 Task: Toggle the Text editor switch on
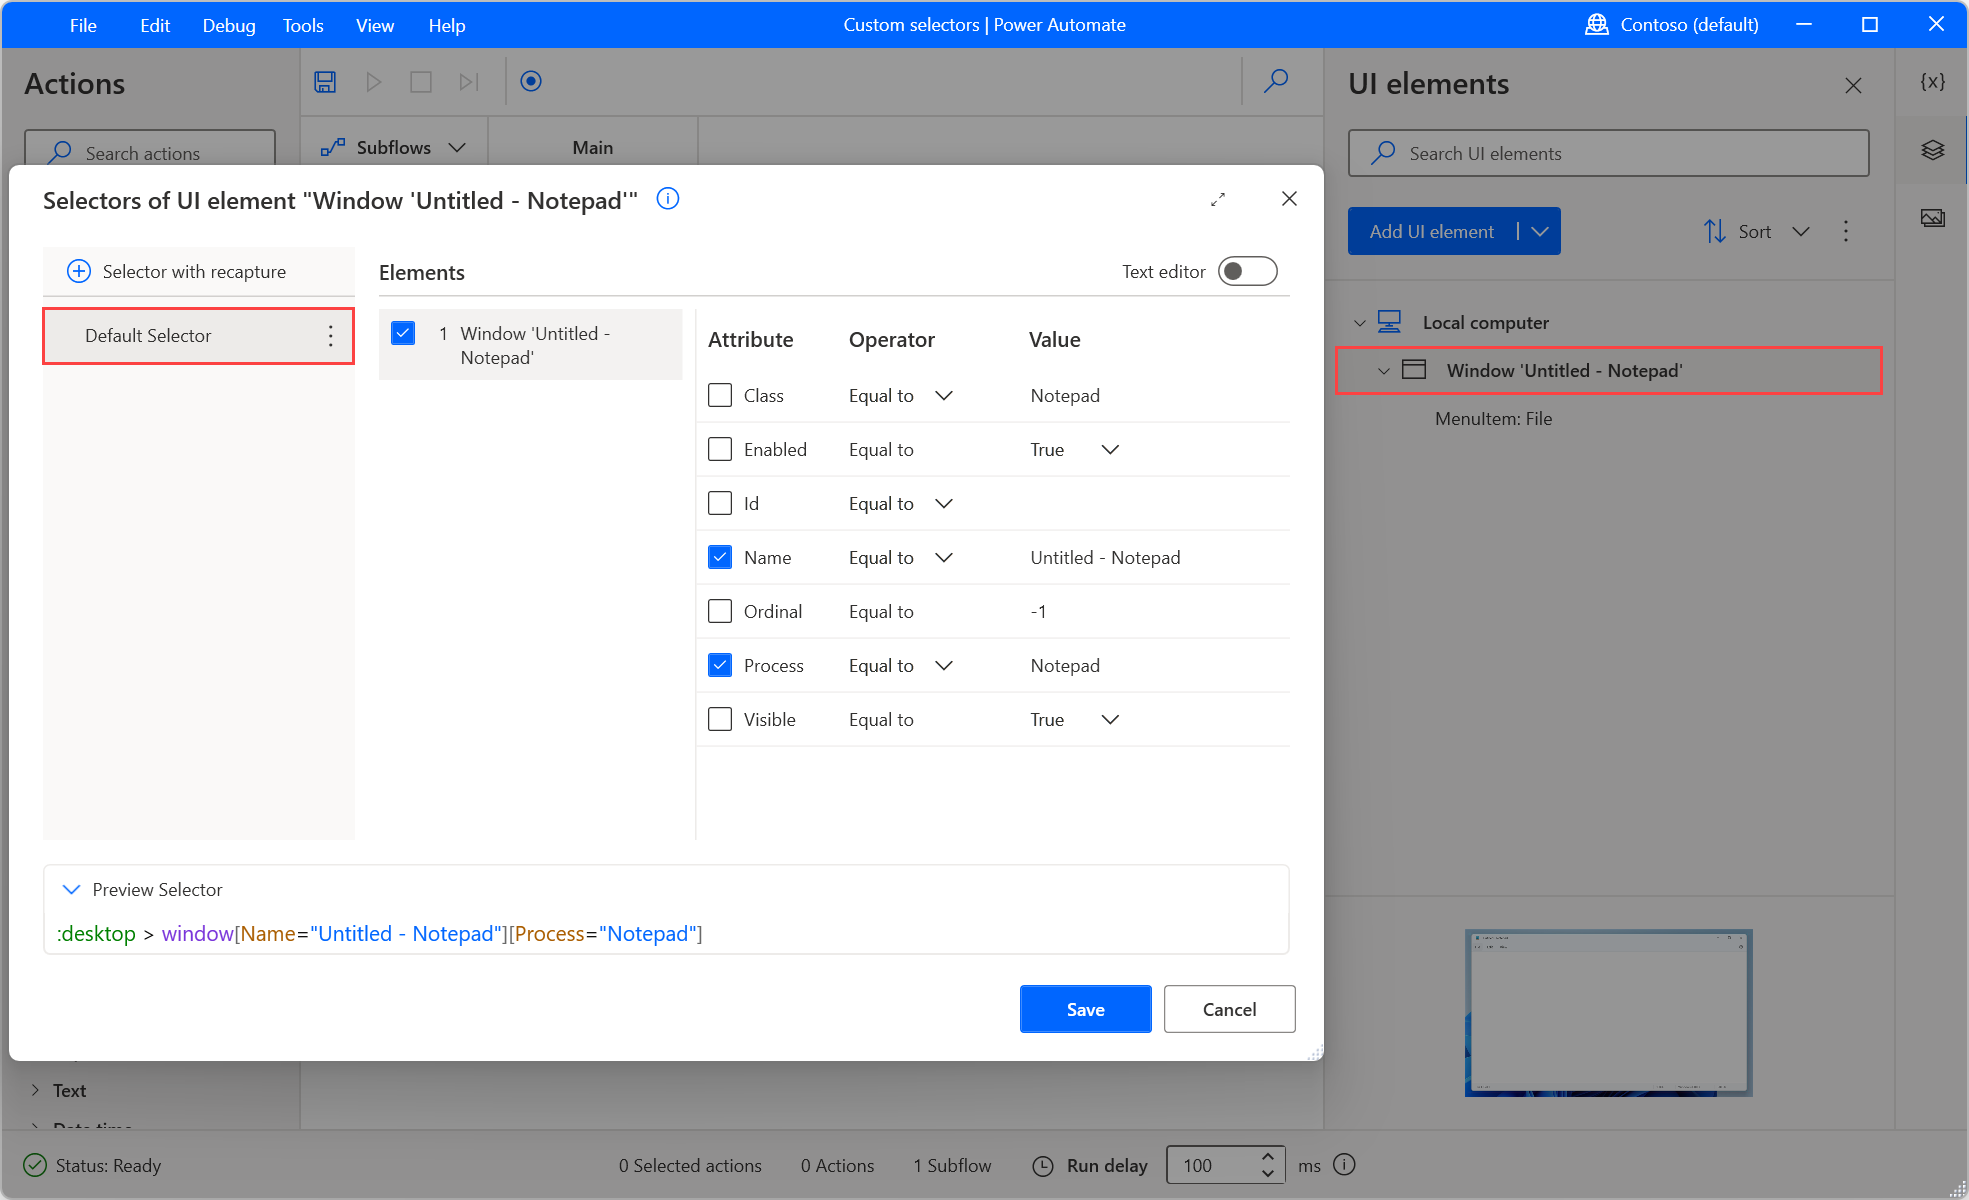[1249, 272]
